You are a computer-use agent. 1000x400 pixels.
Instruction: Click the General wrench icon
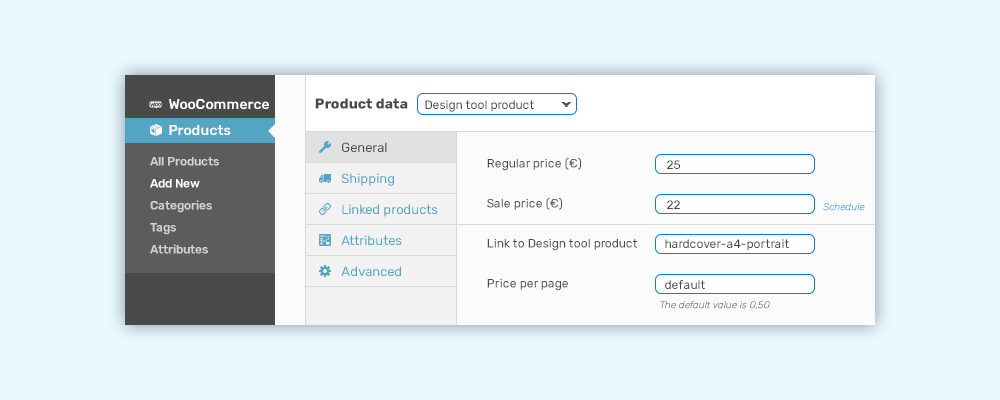point(325,147)
